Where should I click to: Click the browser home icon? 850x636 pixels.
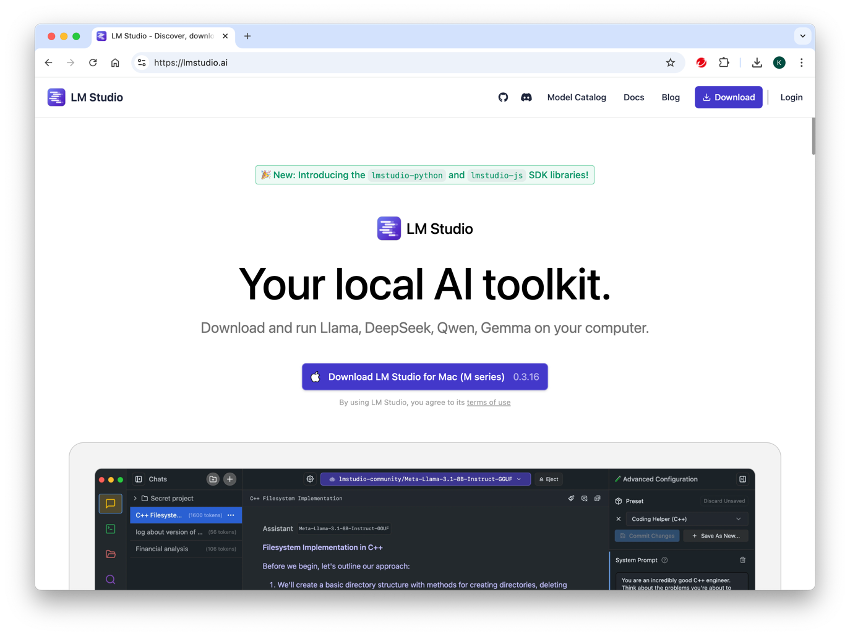point(115,63)
